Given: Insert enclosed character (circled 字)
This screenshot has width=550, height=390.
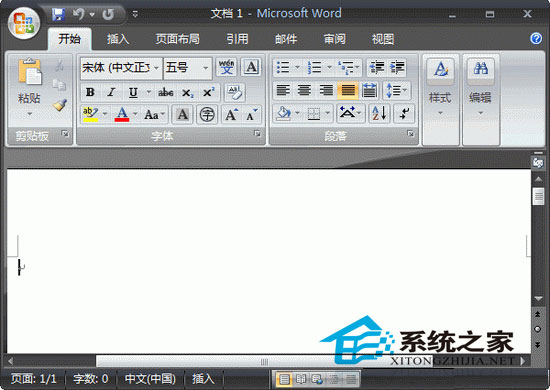Looking at the screenshot, I should (207, 114).
